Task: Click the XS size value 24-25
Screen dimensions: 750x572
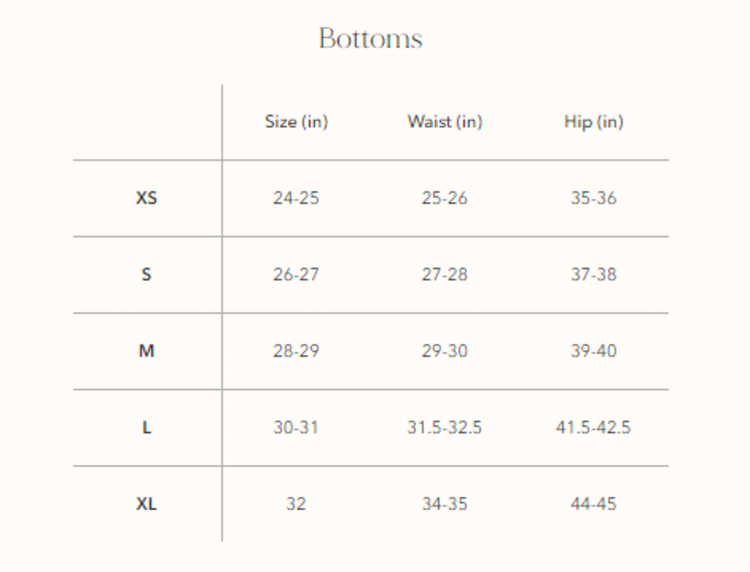Action: (296, 198)
